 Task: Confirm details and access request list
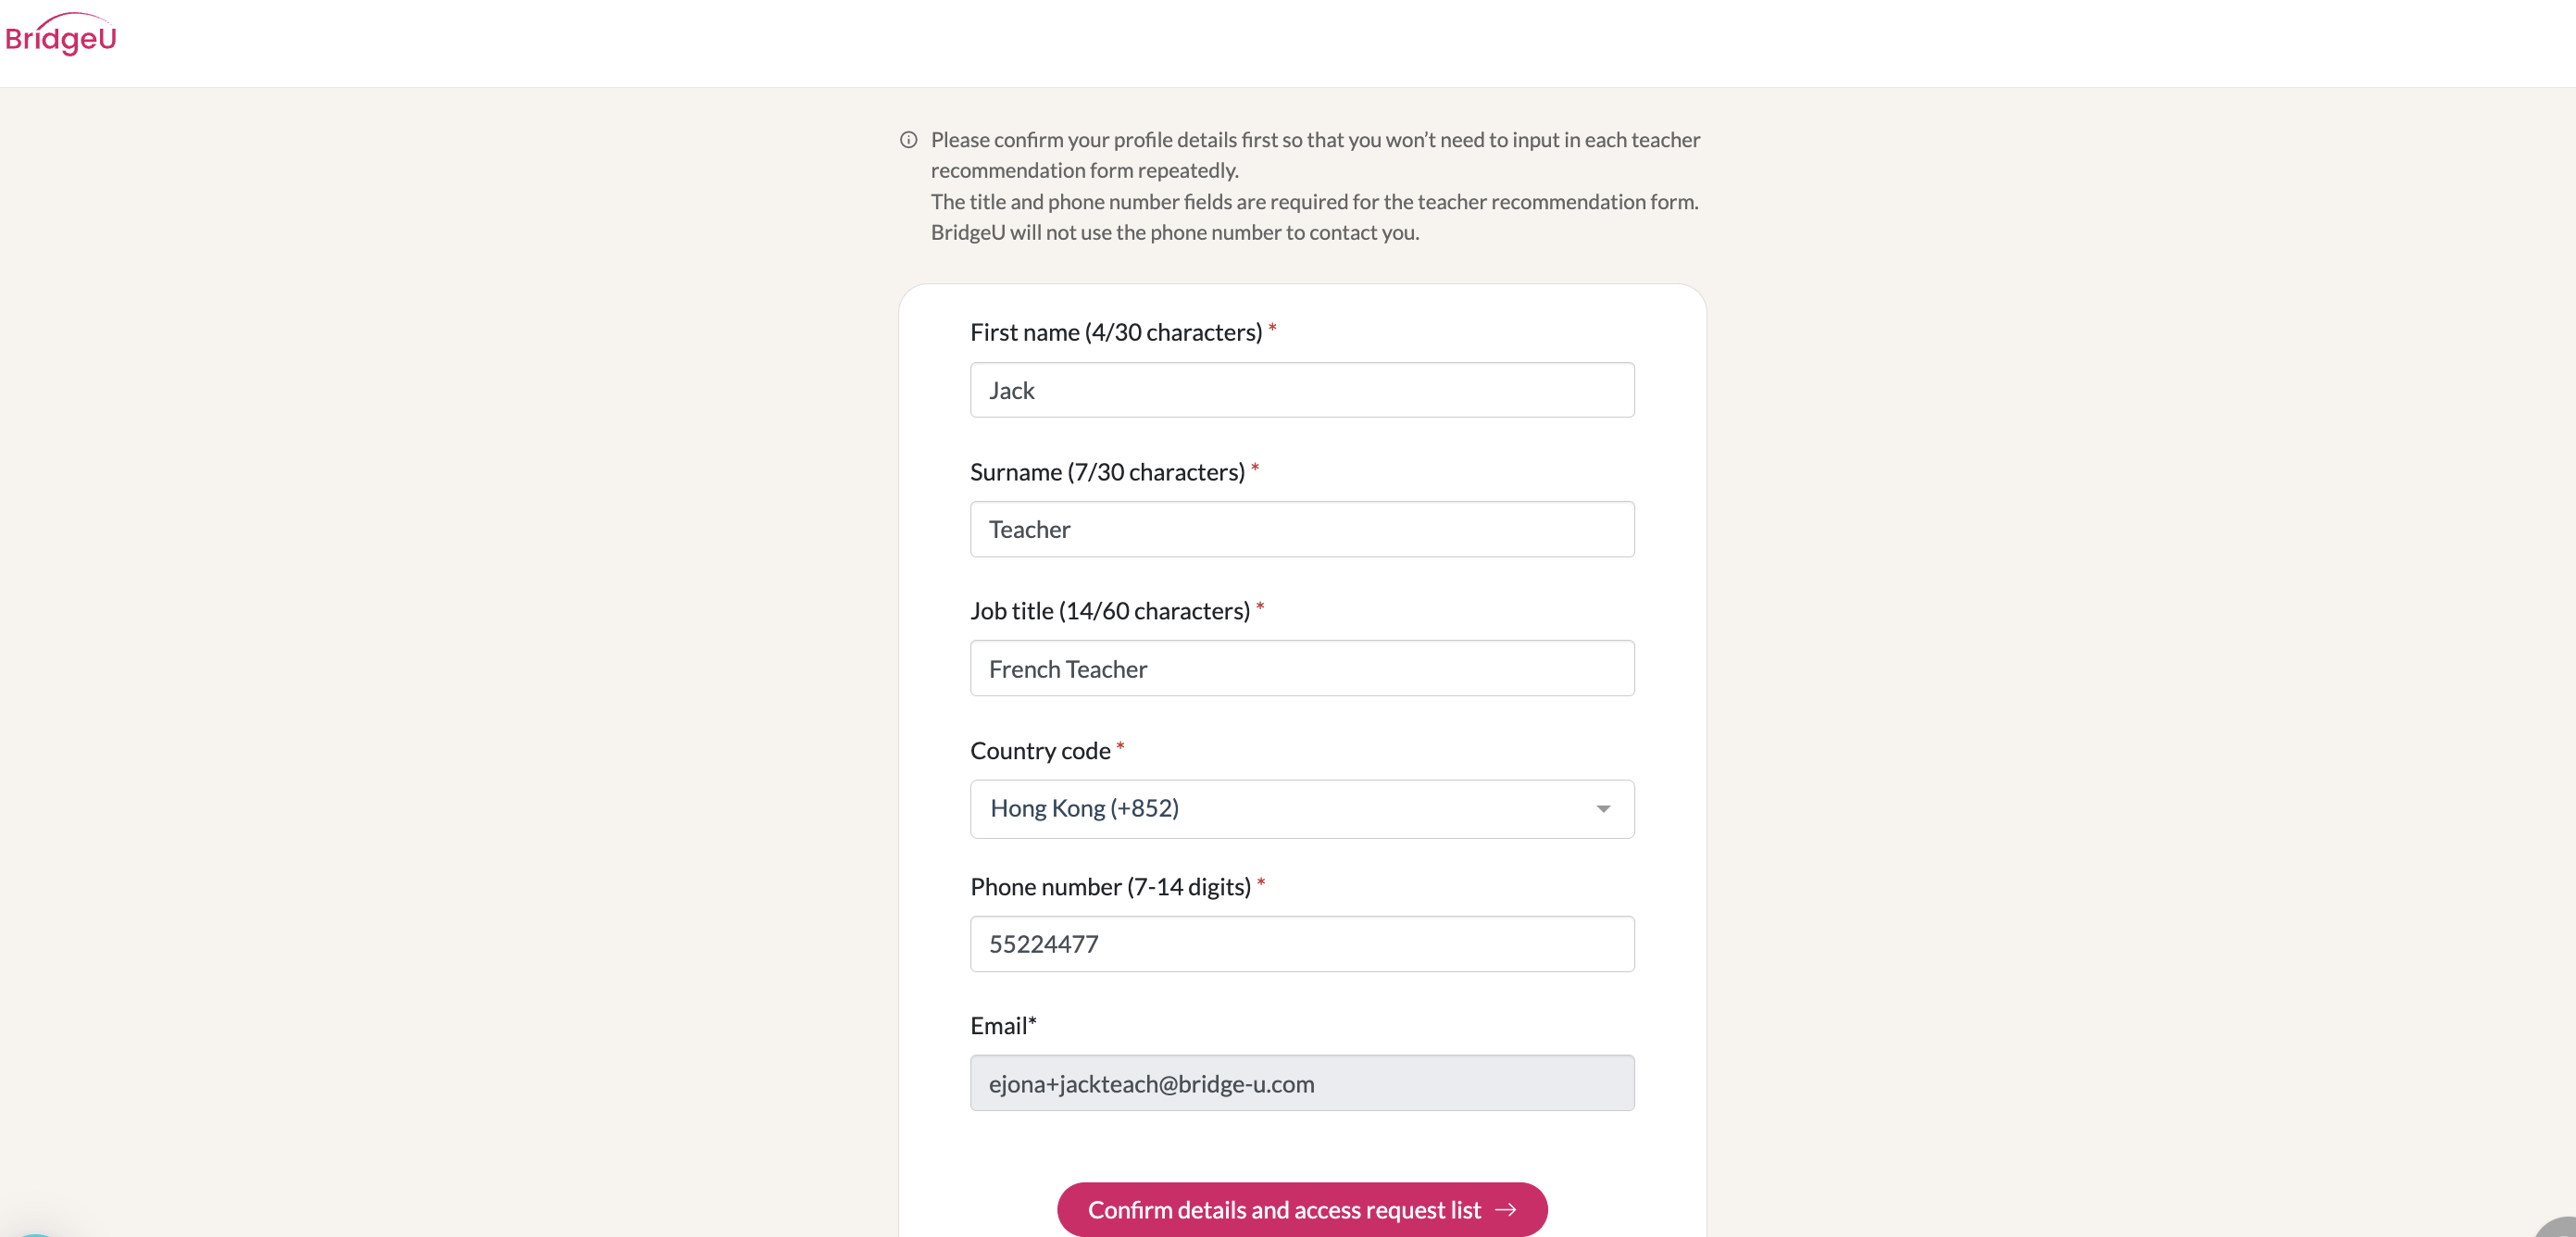point(1302,1210)
